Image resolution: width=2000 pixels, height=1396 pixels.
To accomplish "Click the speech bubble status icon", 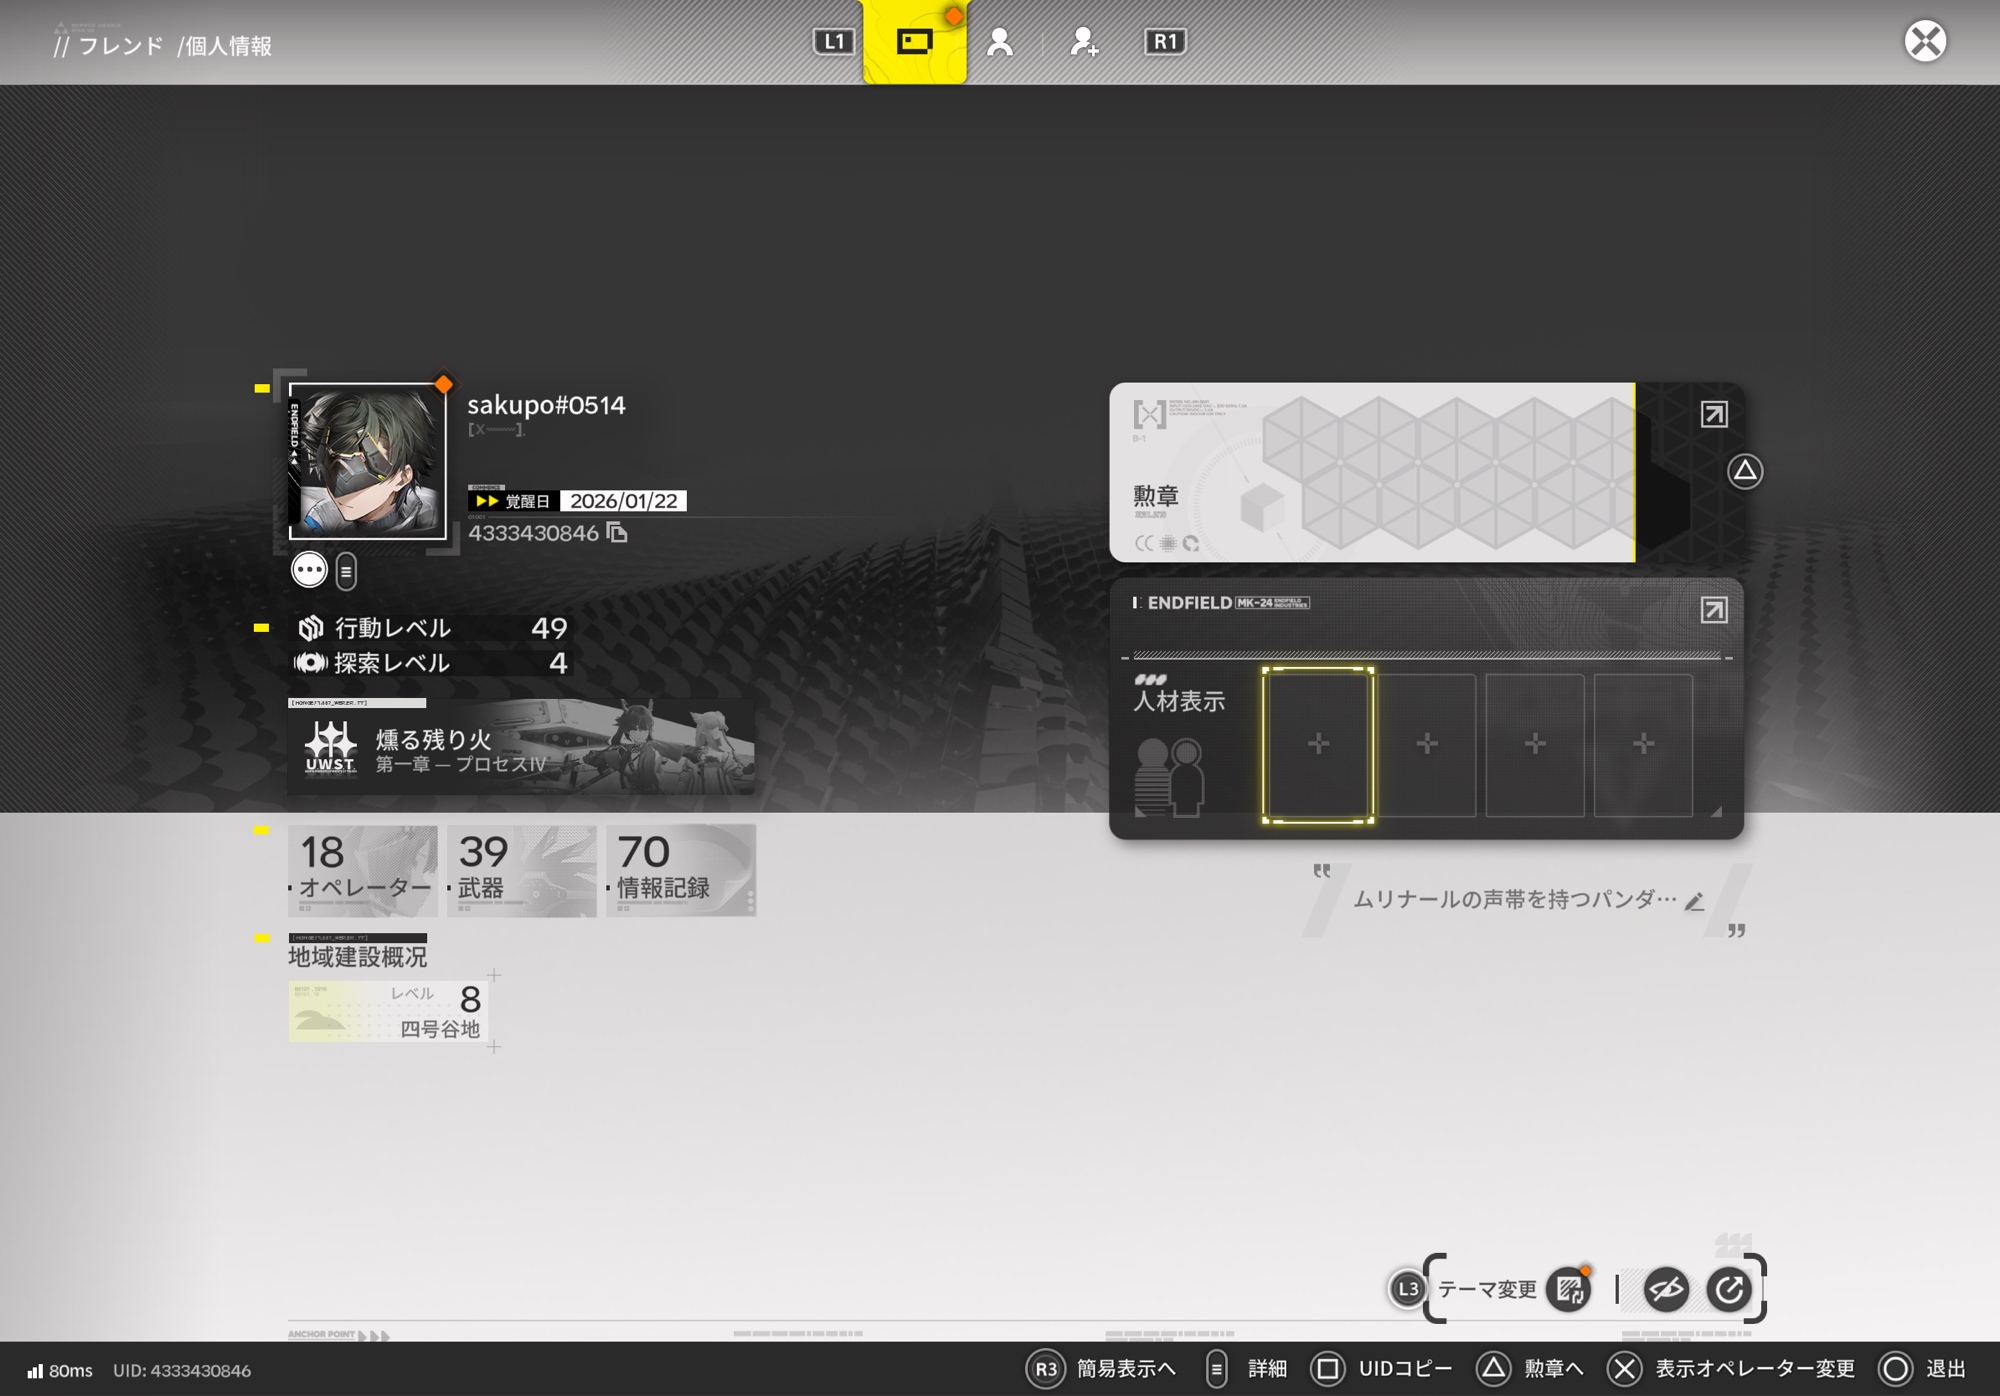I will click(x=309, y=570).
